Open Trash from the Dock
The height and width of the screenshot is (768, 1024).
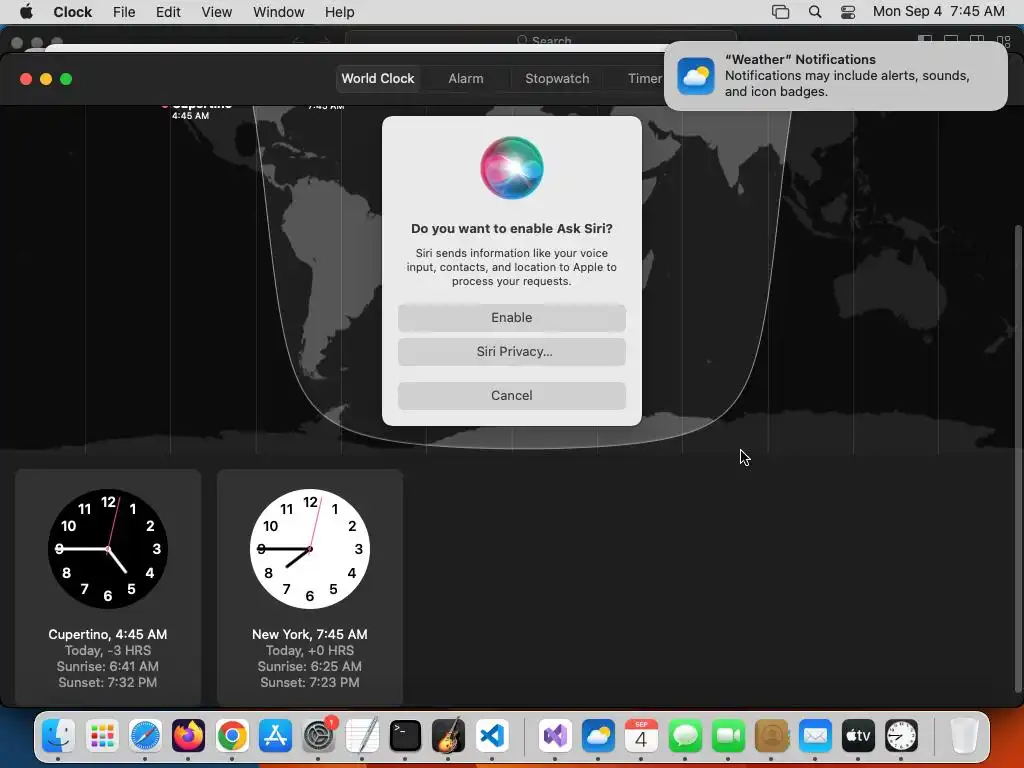(x=964, y=736)
